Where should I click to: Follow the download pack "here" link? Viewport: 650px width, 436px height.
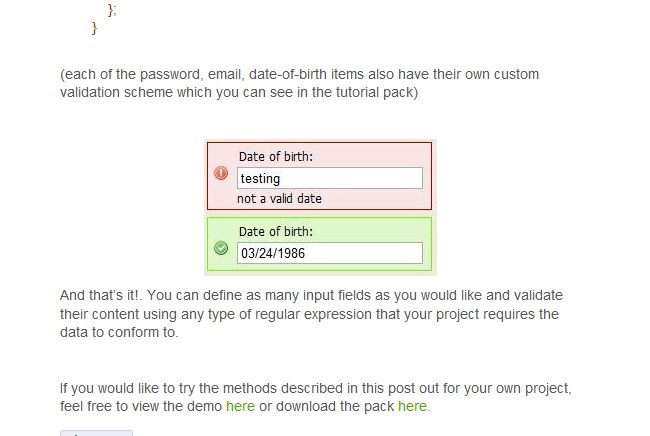click(x=412, y=406)
